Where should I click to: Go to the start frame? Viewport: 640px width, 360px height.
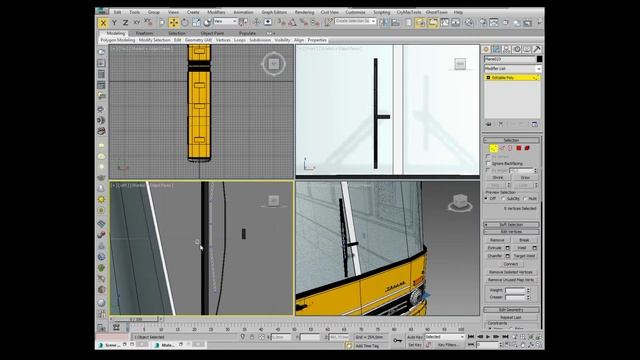pyautogui.click(x=471, y=337)
